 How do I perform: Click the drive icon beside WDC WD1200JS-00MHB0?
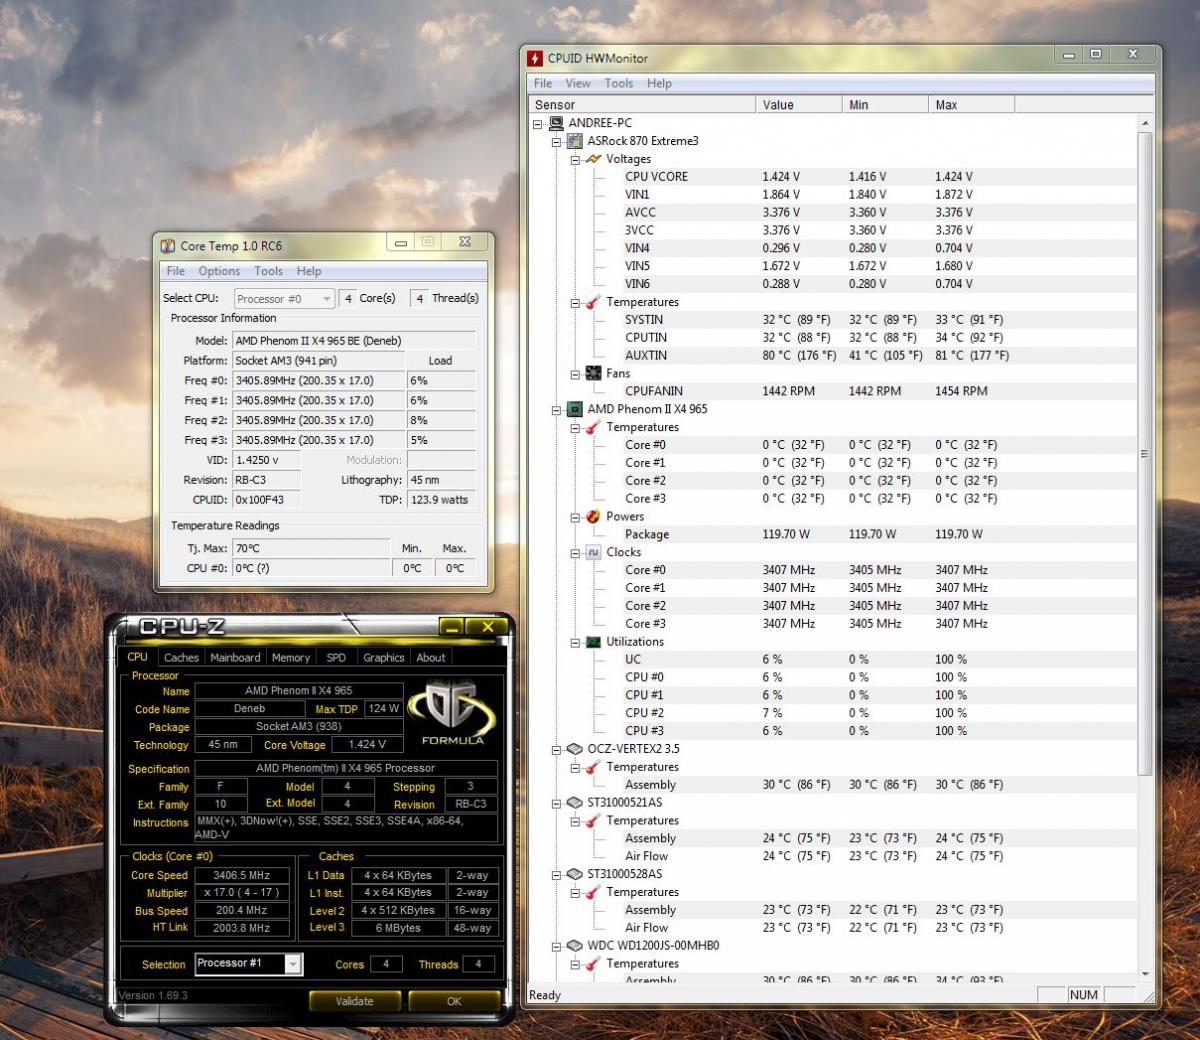click(x=575, y=946)
